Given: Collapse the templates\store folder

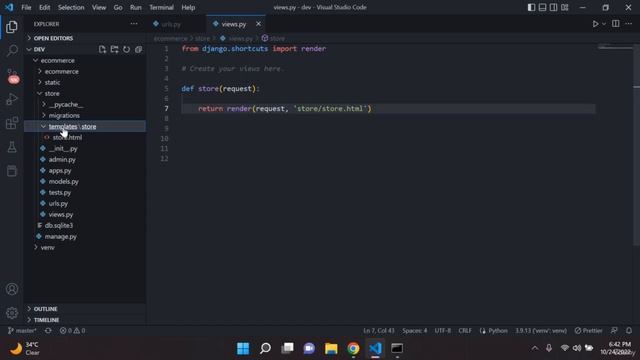Looking at the screenshot, I should 85,127.
